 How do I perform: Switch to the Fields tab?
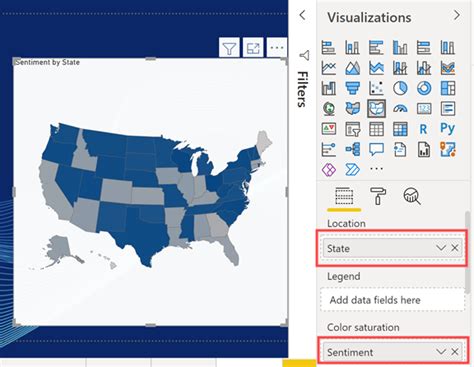coord(344,196)
